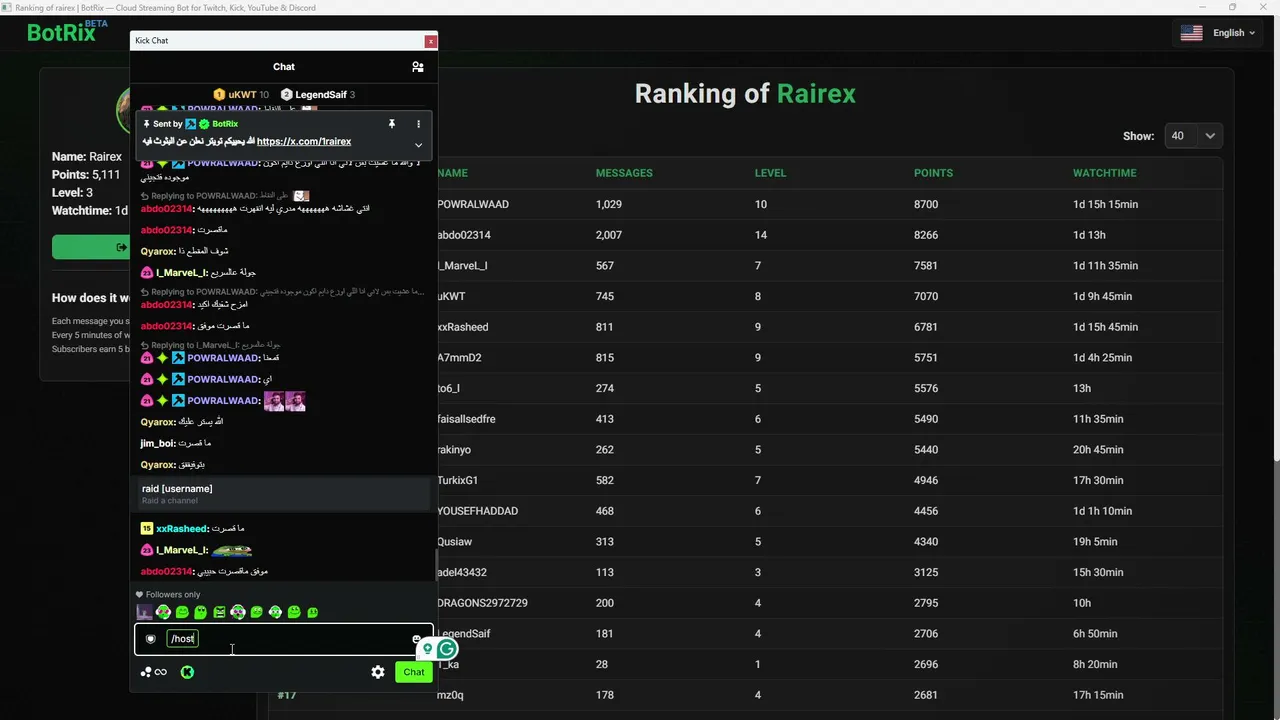The image size is (1280, 720).
Task: Insert the third green blob emote
Action: point(182,612)
